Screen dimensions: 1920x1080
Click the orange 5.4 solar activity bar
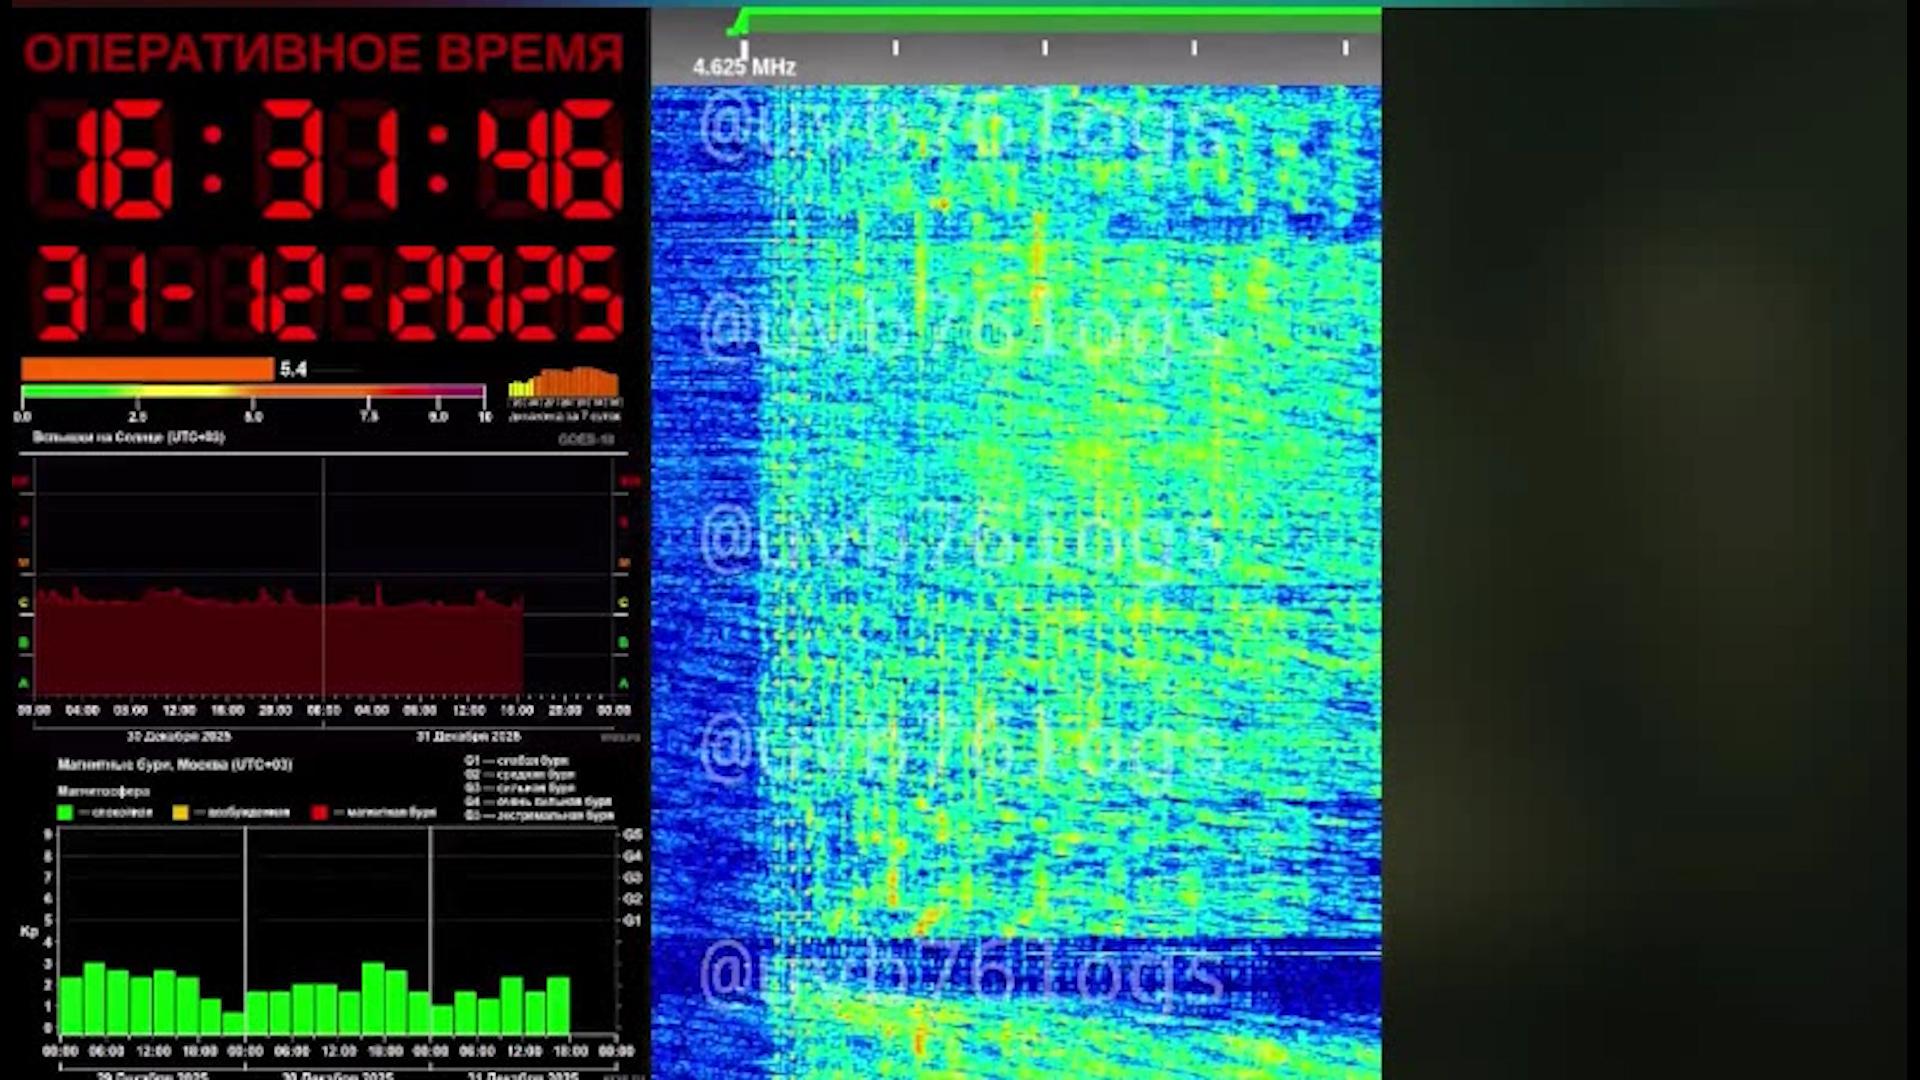click(147, 369)
